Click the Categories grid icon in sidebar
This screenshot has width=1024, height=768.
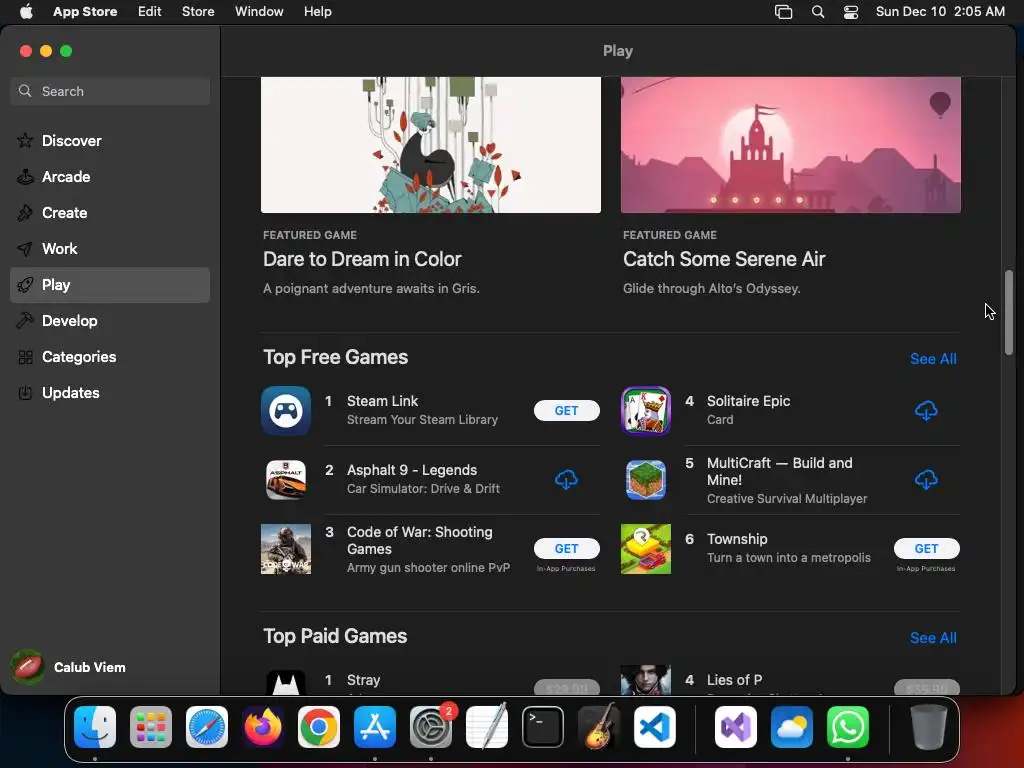[25, 357]
